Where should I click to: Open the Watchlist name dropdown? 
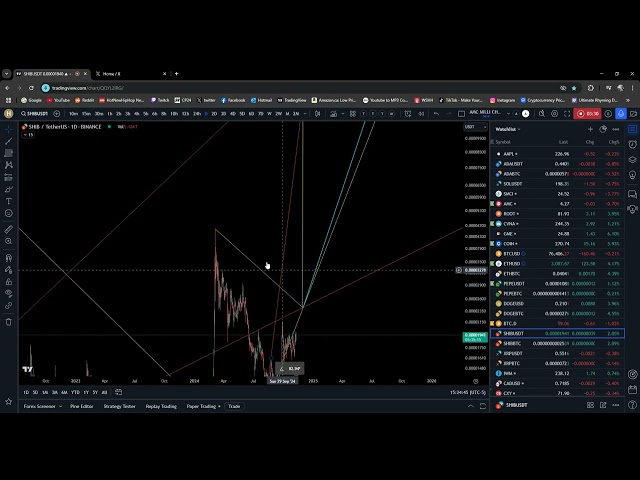coord(506,129)
